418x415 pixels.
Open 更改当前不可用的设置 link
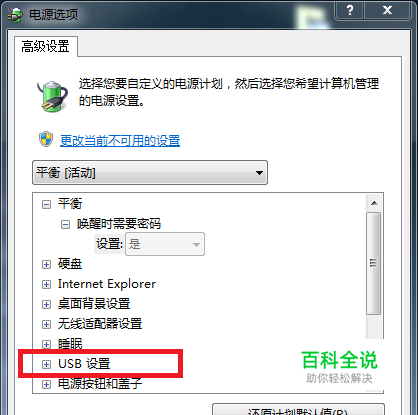pyautogui.click(x=120, y=141)
